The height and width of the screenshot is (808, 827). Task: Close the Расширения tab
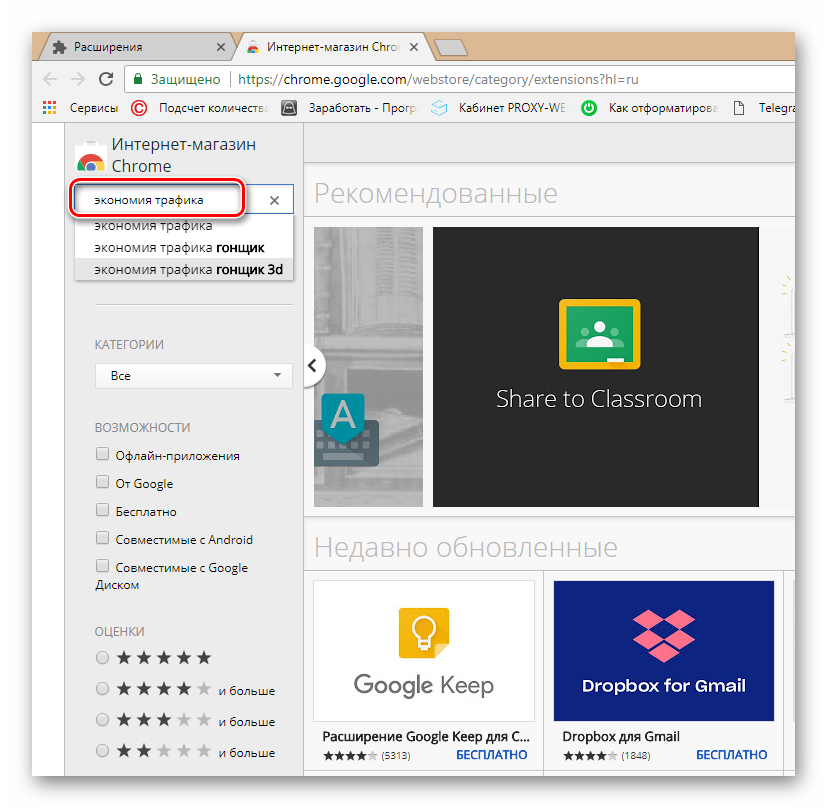(221, 47)
